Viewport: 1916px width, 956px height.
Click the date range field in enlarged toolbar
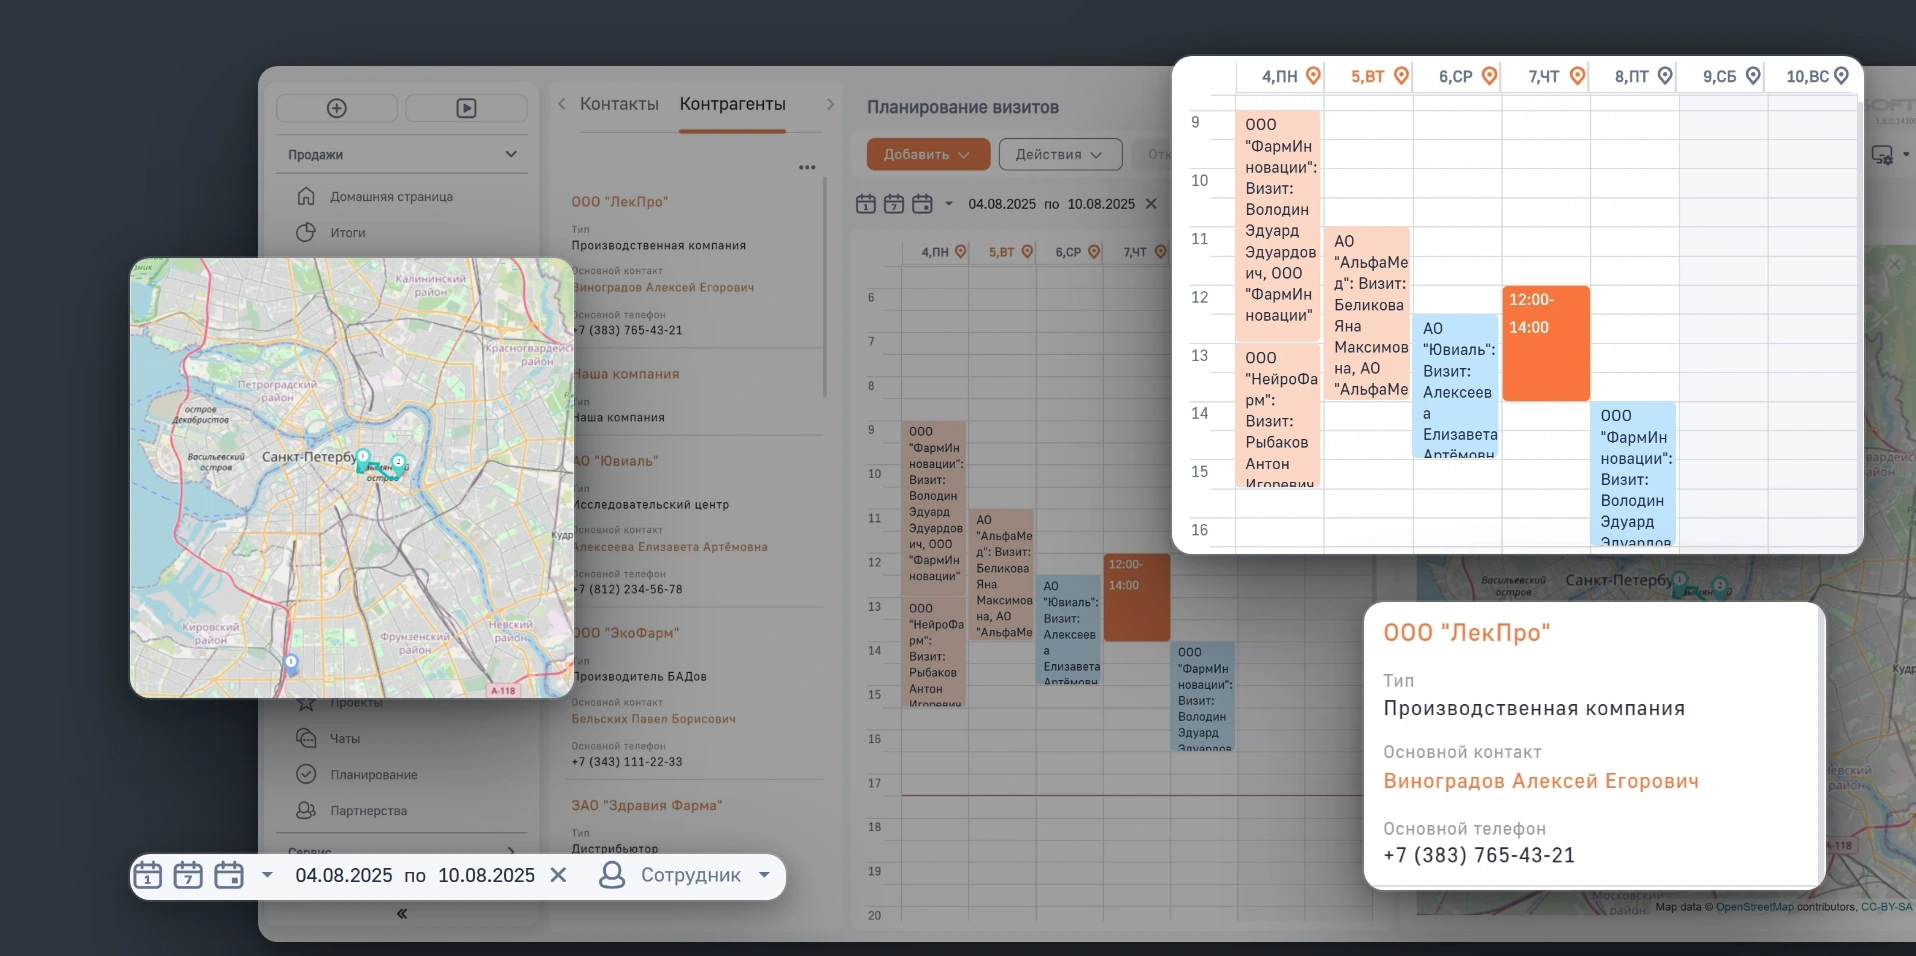click(x=415, y=876)
